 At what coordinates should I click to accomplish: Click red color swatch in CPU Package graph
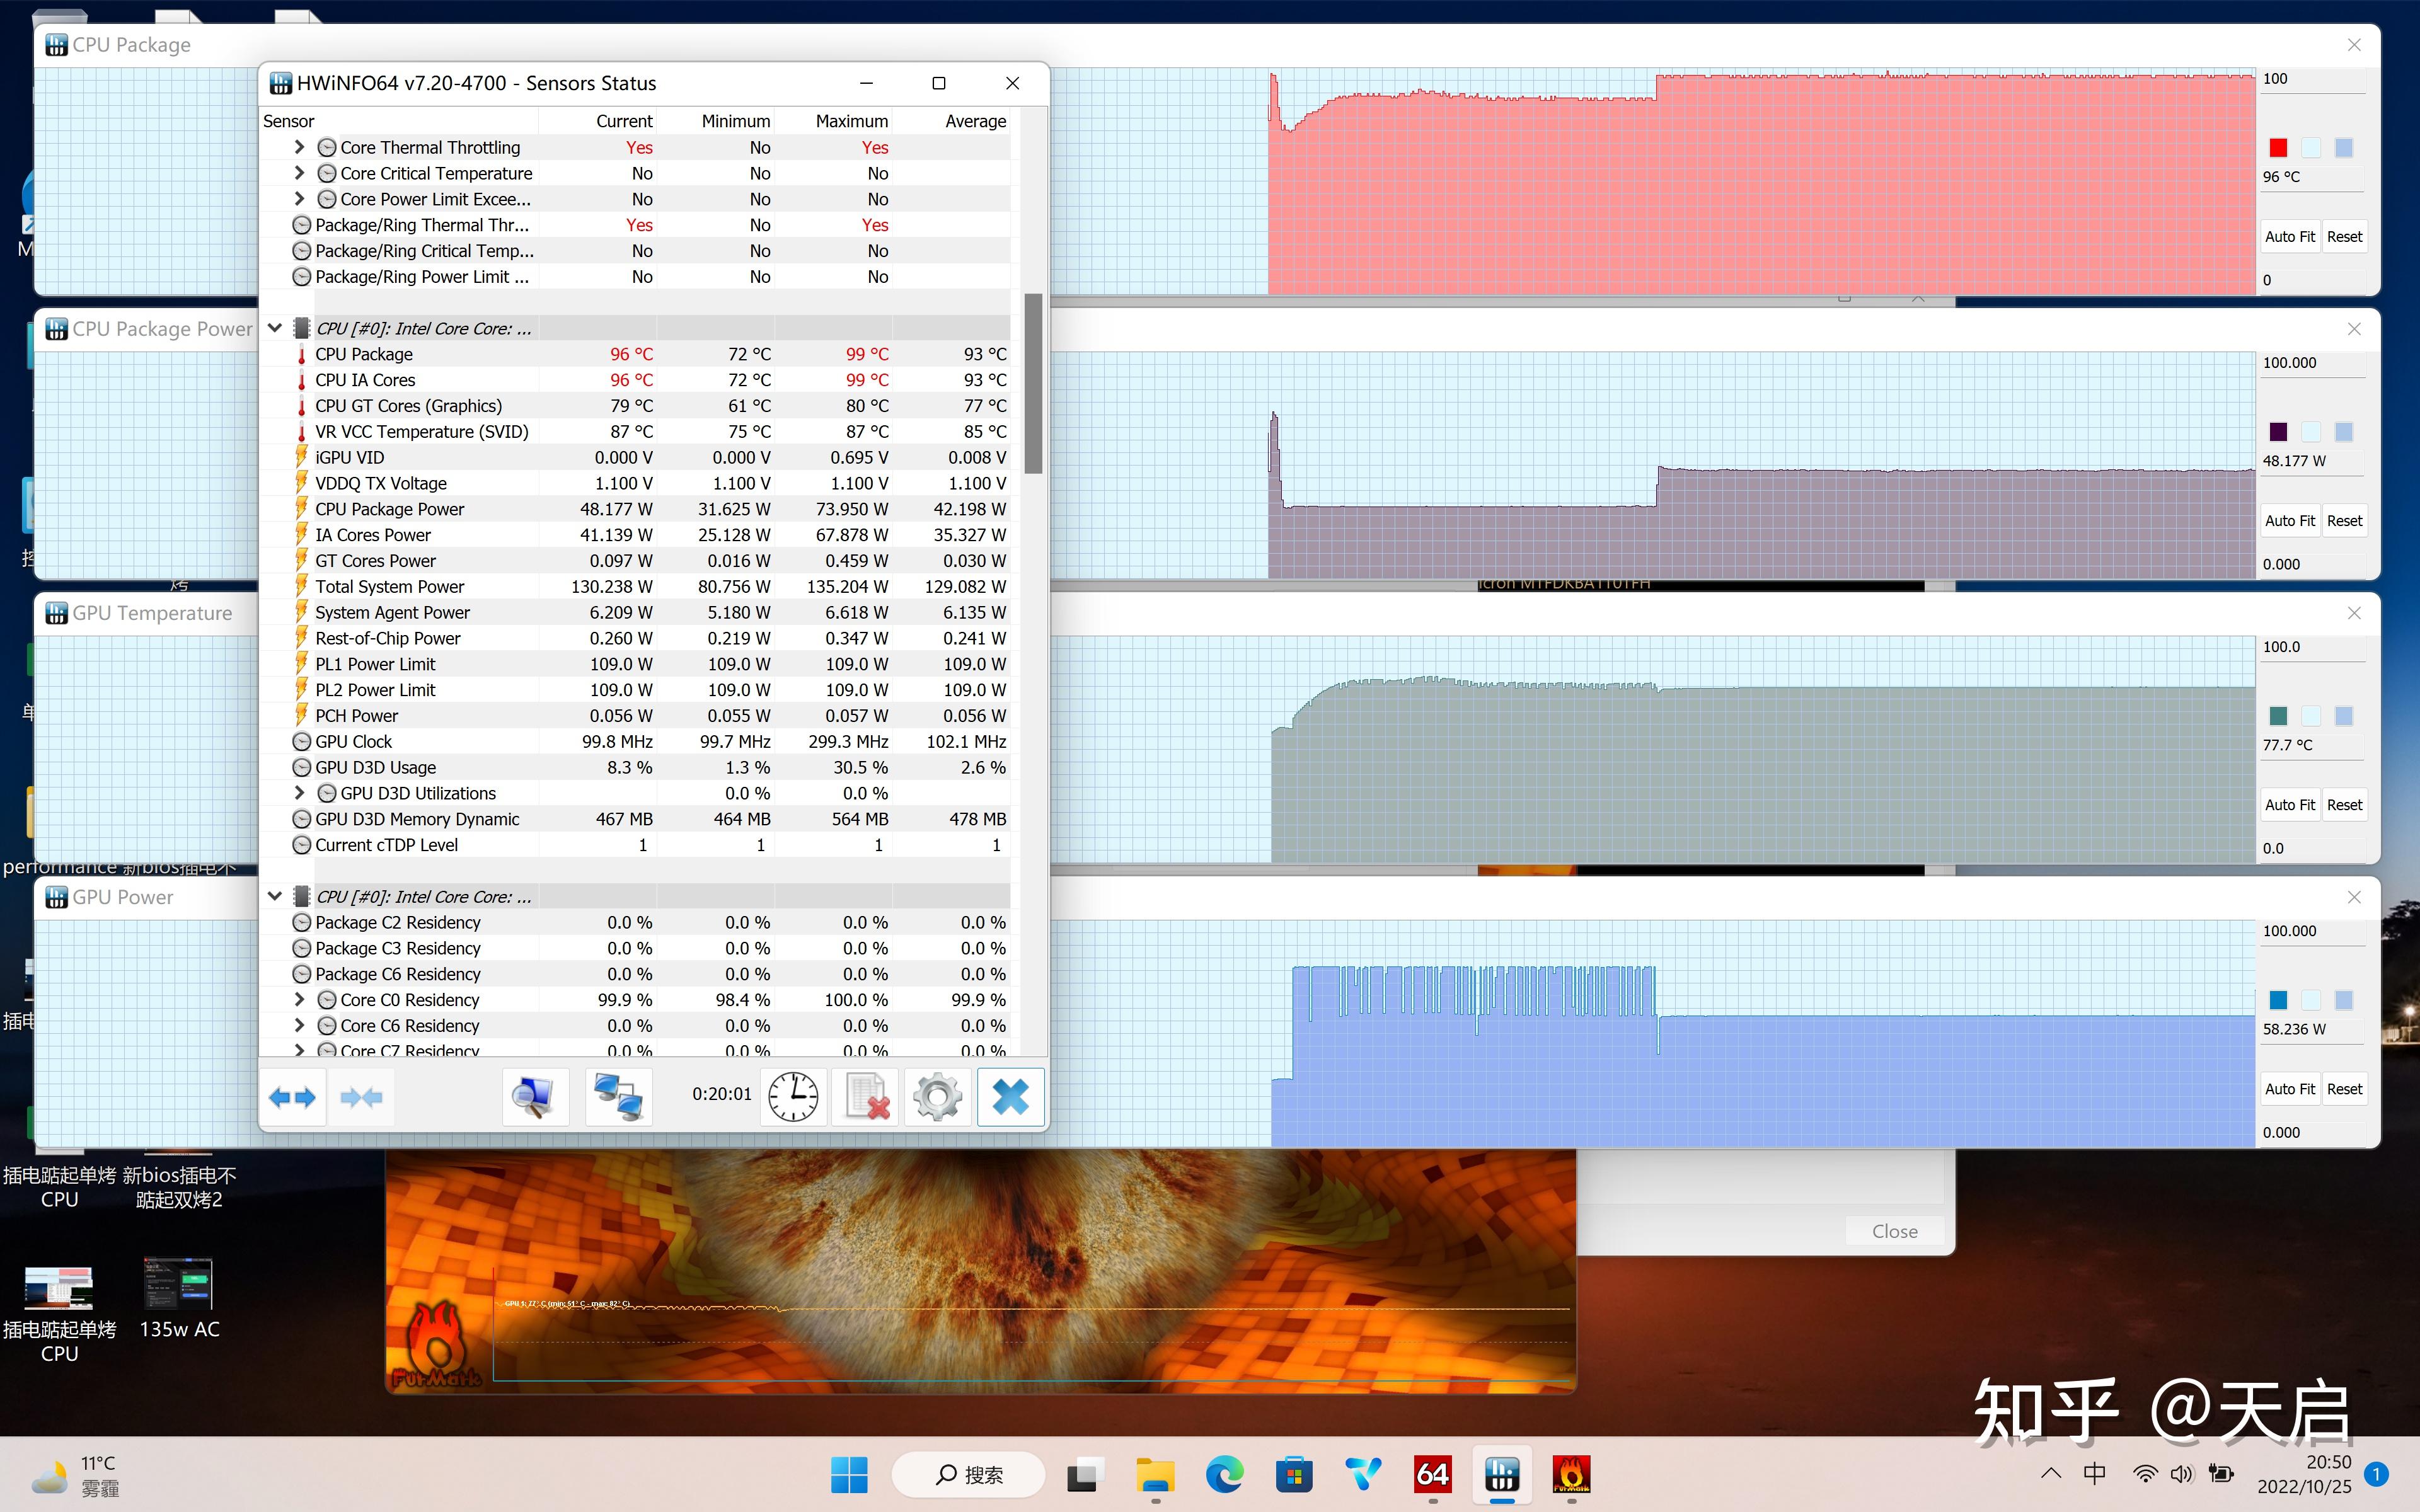click(2278, 148)
